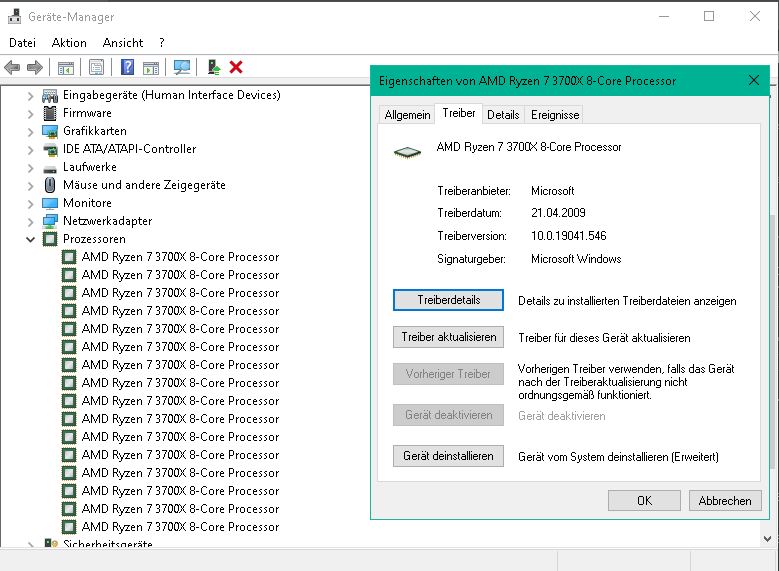Screen dimensions: 779x571
Task: Expand the Grafikkarten node
Action: pos(31,132)
